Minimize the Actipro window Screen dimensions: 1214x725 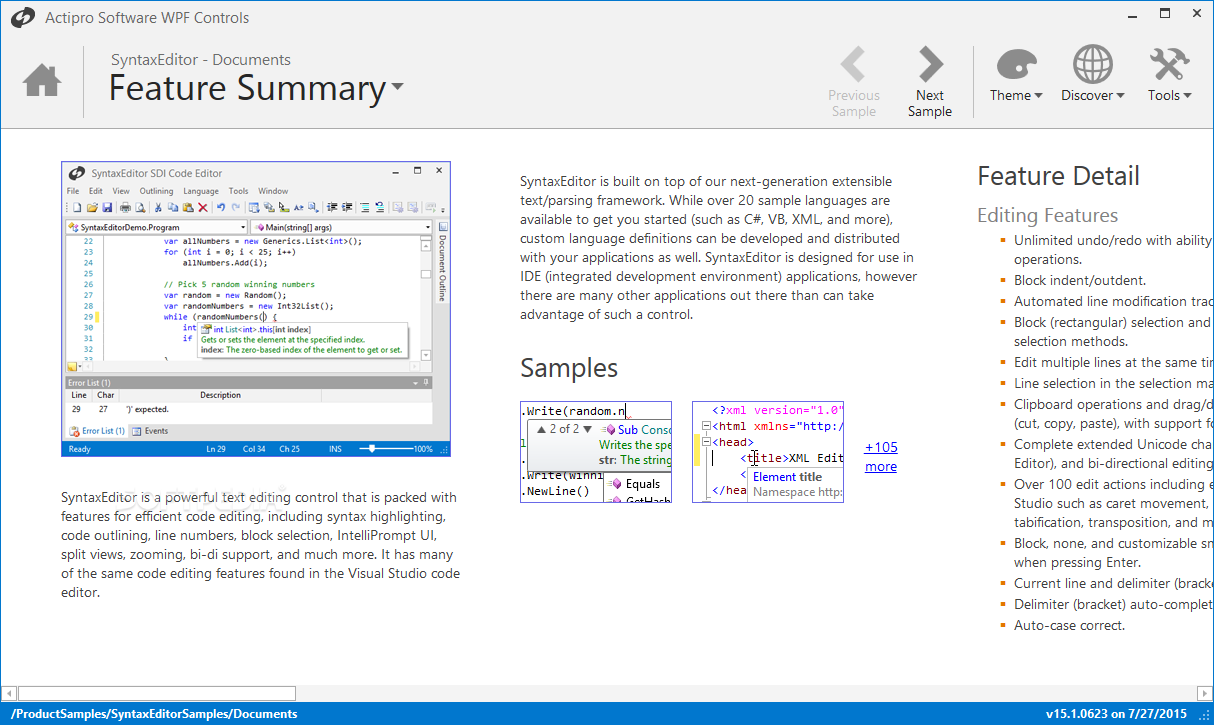pyautogui.click(x=1132, y=15)
